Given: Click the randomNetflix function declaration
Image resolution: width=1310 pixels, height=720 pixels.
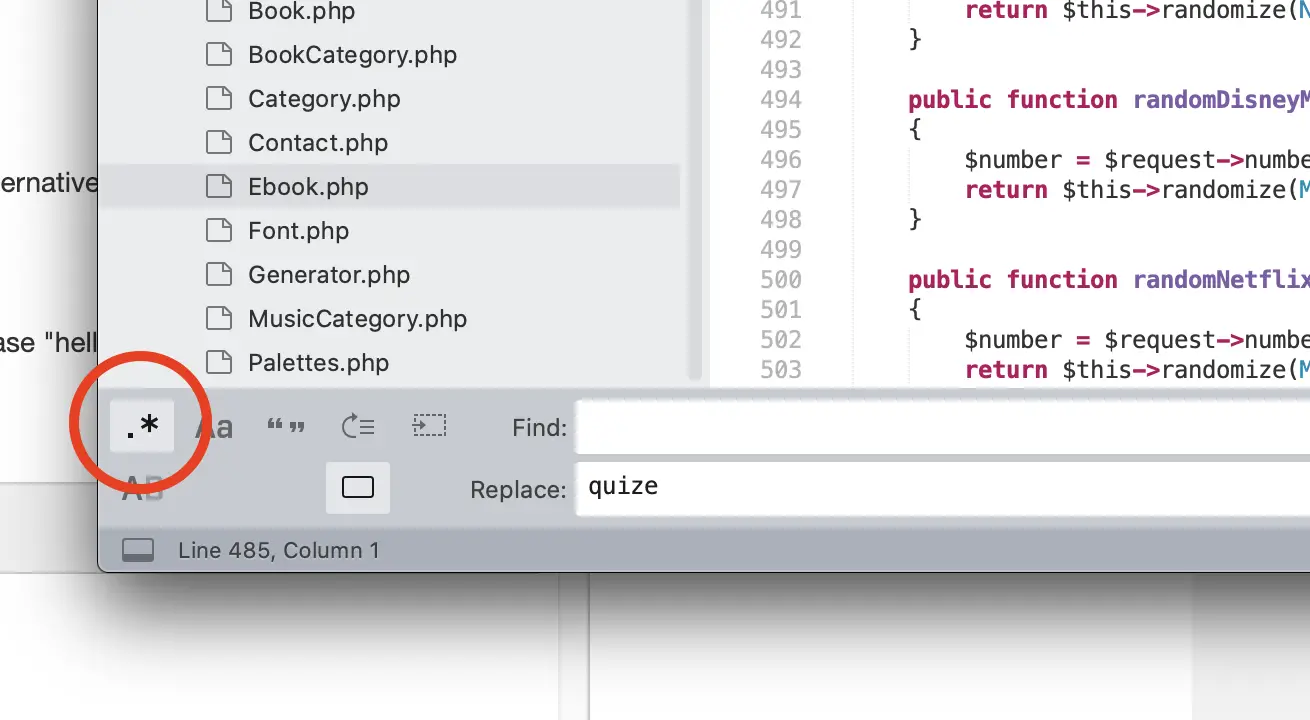Looking at the screenshot, I should (1108, 280).
